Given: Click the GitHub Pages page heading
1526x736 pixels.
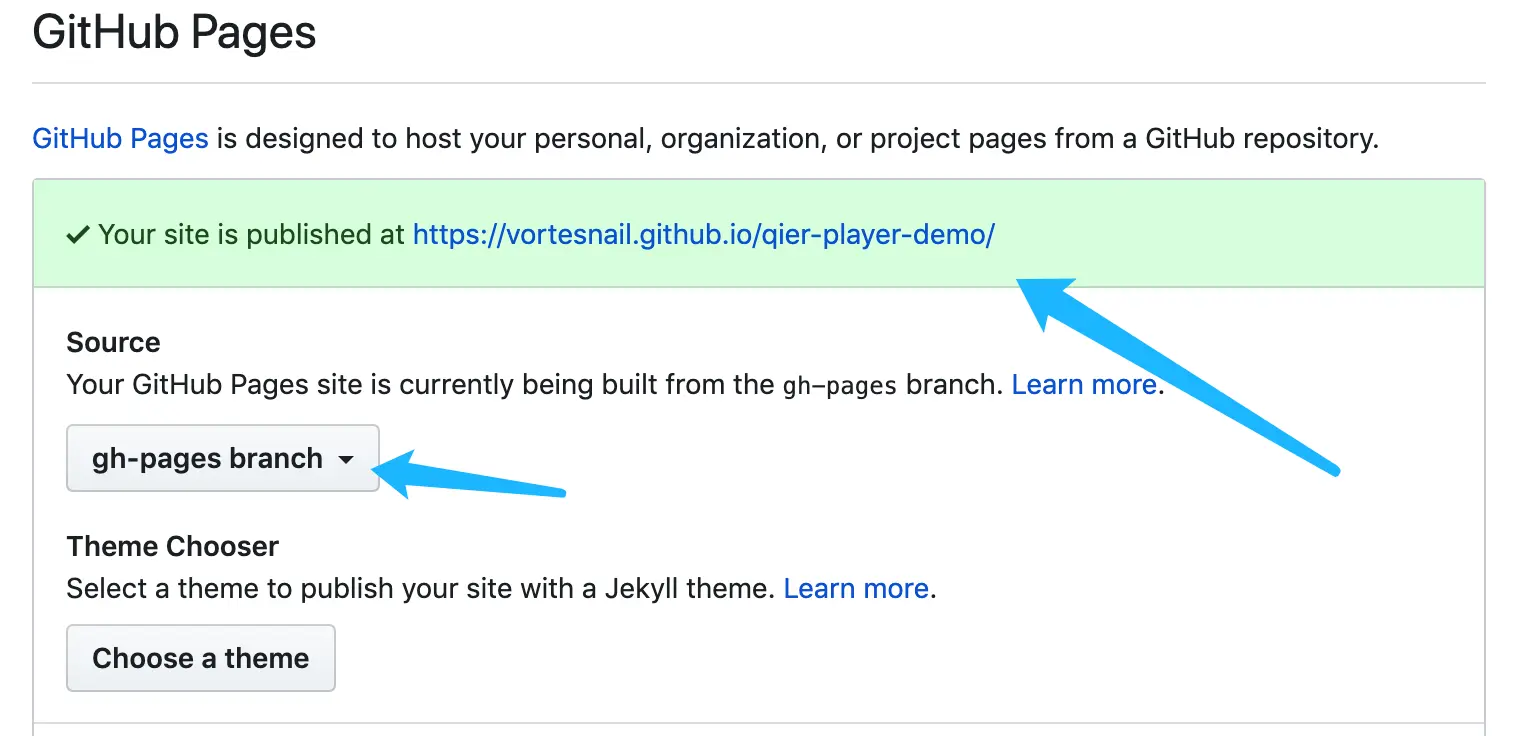Looking at the screenshot, I should (174, 33).
